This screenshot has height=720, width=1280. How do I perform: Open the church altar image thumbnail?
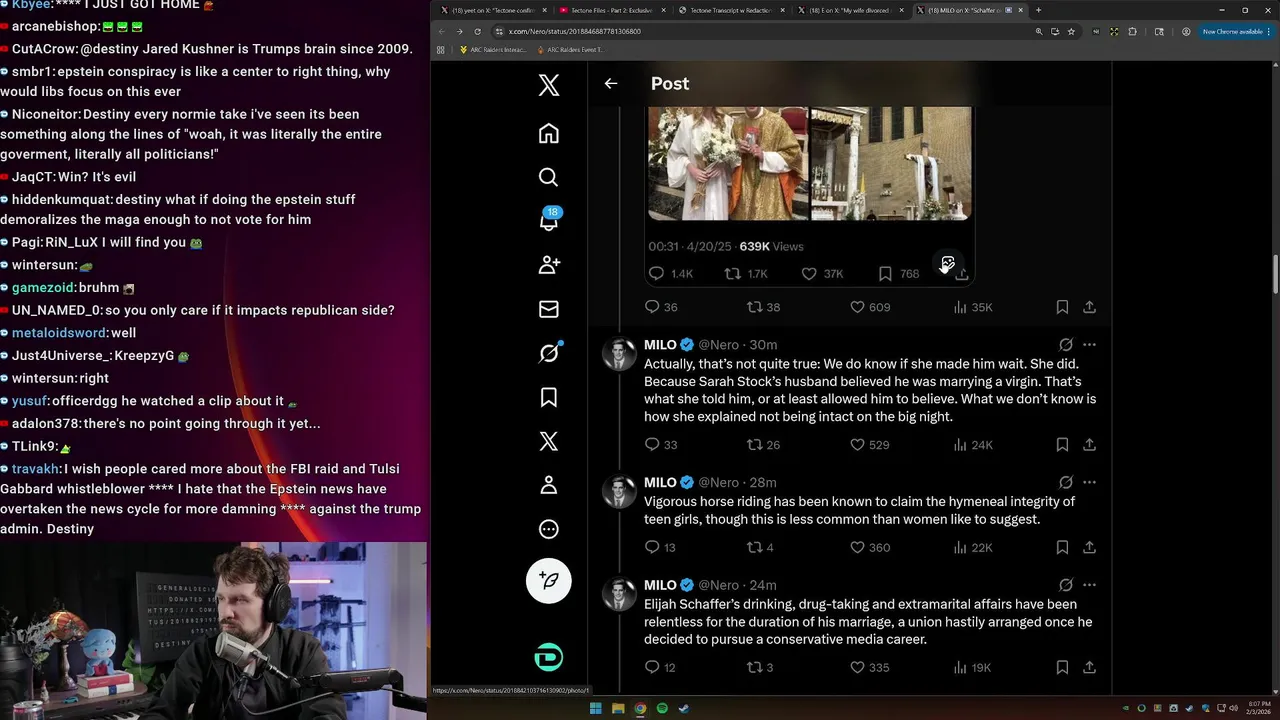click(x=891, y=163)
